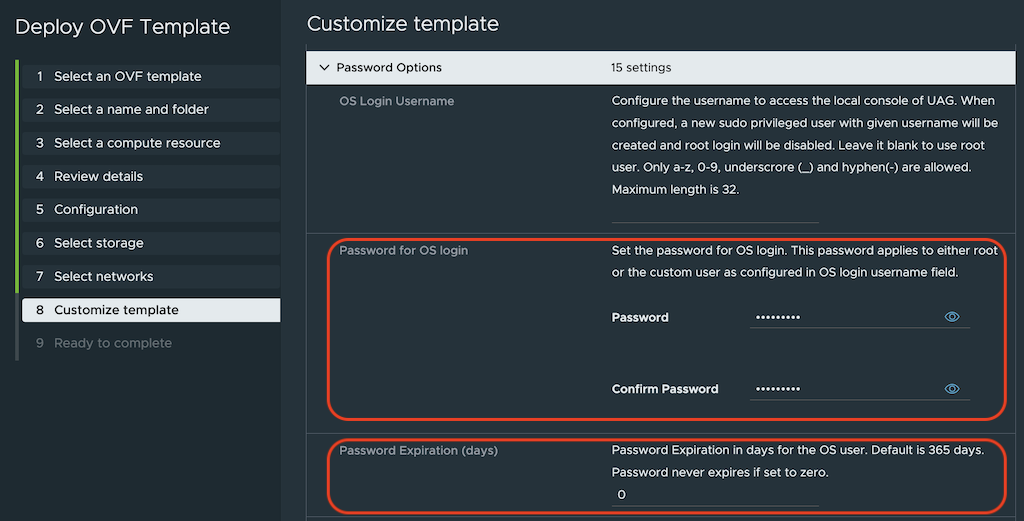Reveal the Confirm Password field via eye icon
Viewport: 1024px width, 521px height.
click(x=952, y=389)
